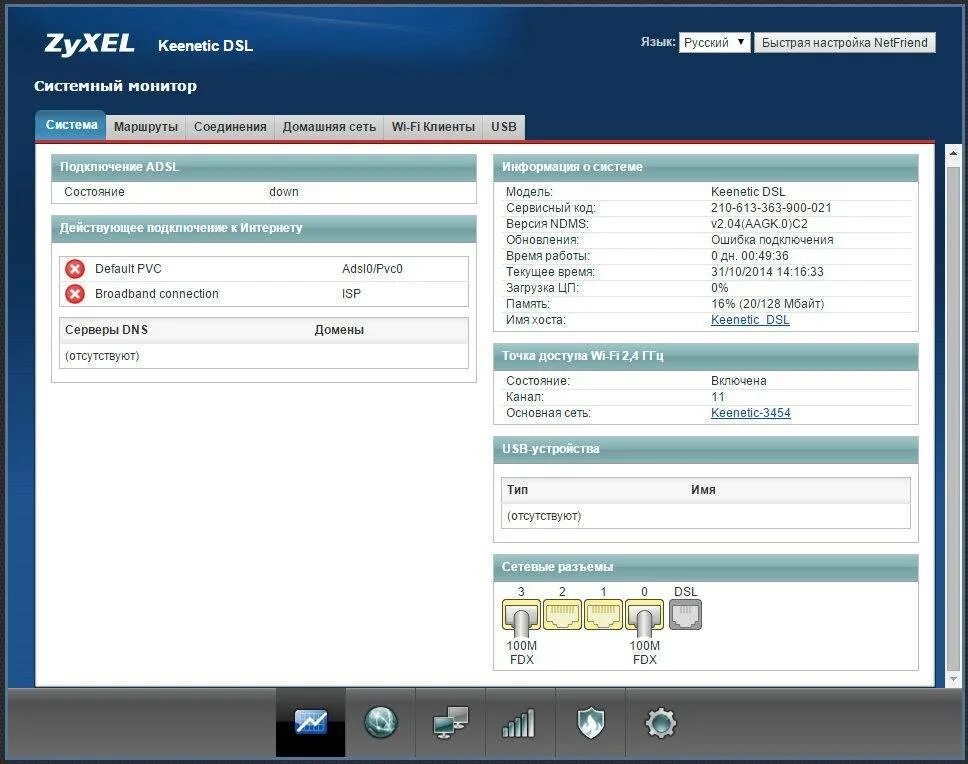968x764 pixels.
Task: Click the Домены column header
Action: 339,330
